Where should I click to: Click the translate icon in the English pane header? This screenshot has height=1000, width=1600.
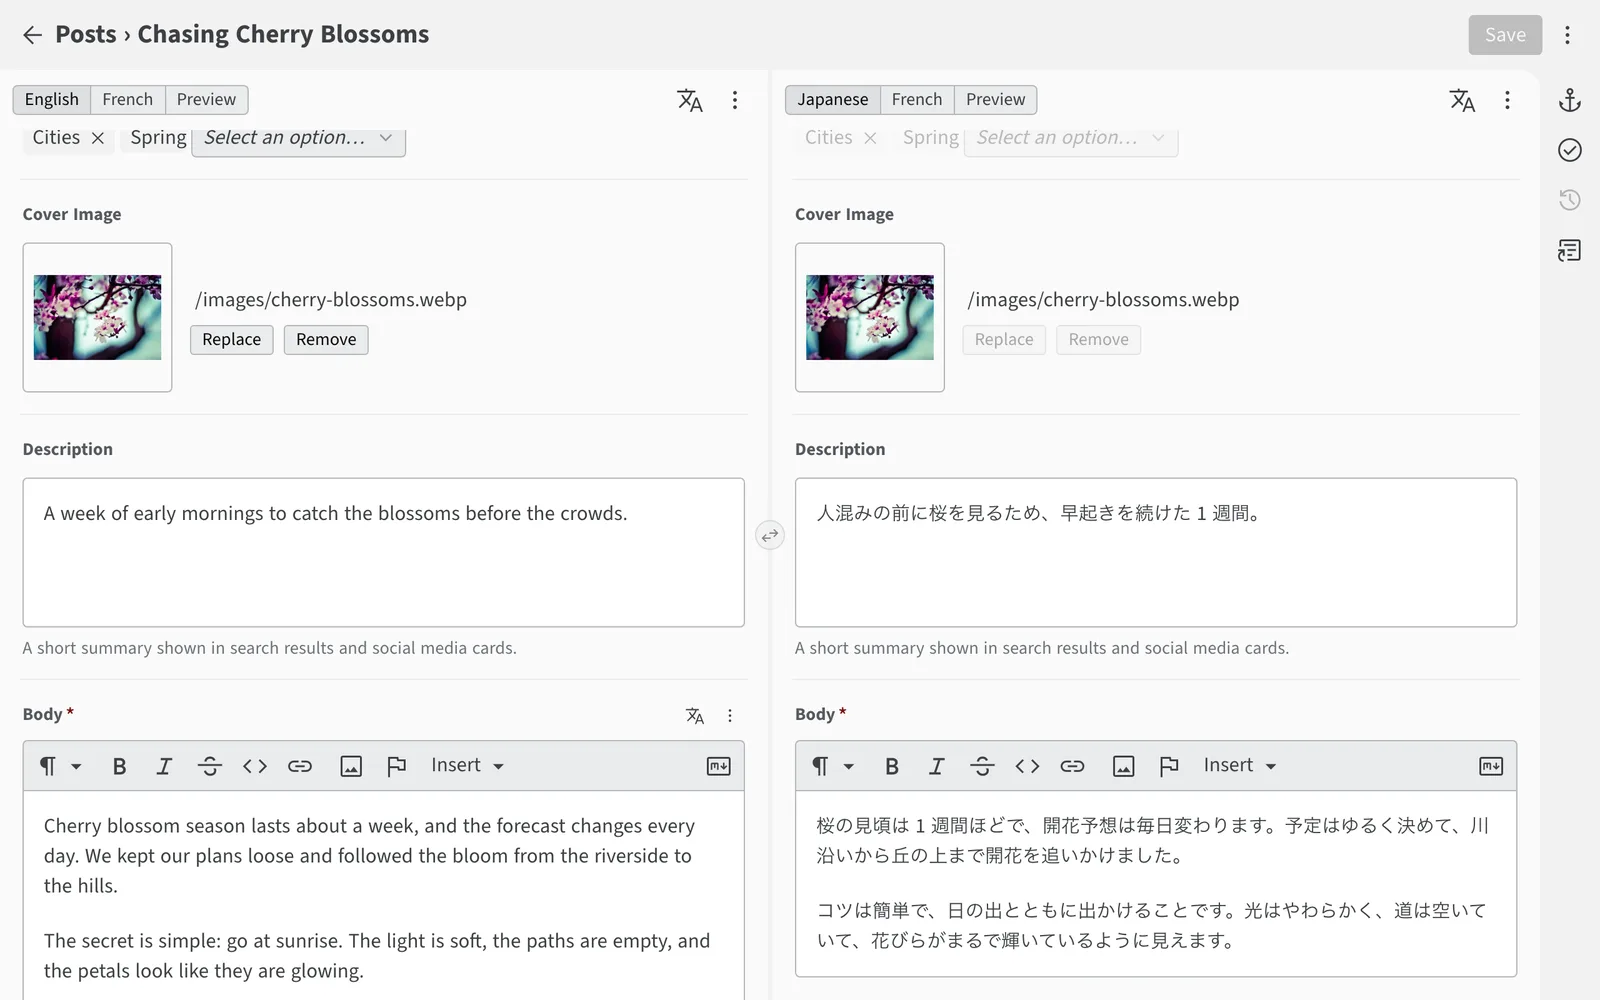(690, 100)
